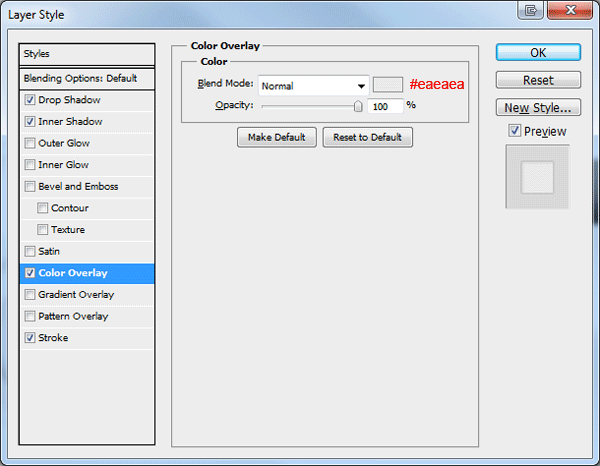Viewport: 600px width, 466px height.
Task: Click Reset to Default button
Action: click(x=367, y=137)
